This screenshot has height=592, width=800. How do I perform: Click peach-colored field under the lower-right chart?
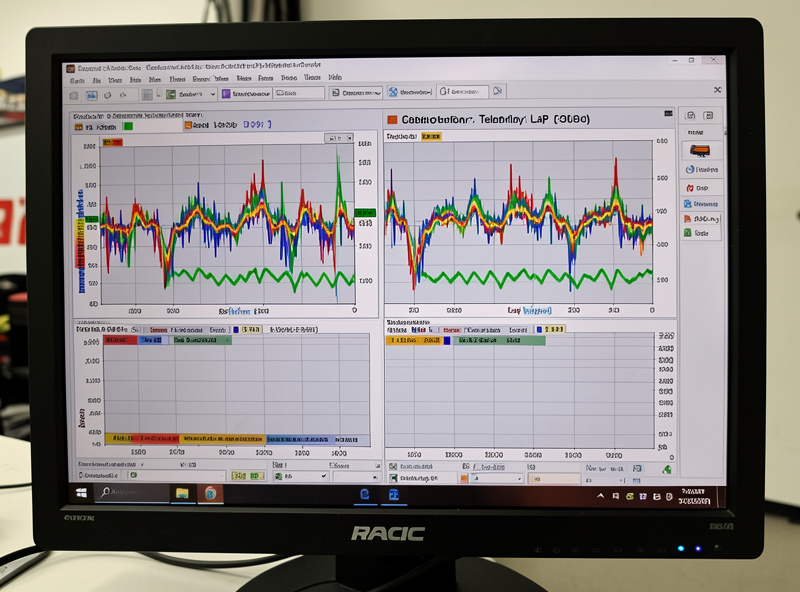point(554,479)
